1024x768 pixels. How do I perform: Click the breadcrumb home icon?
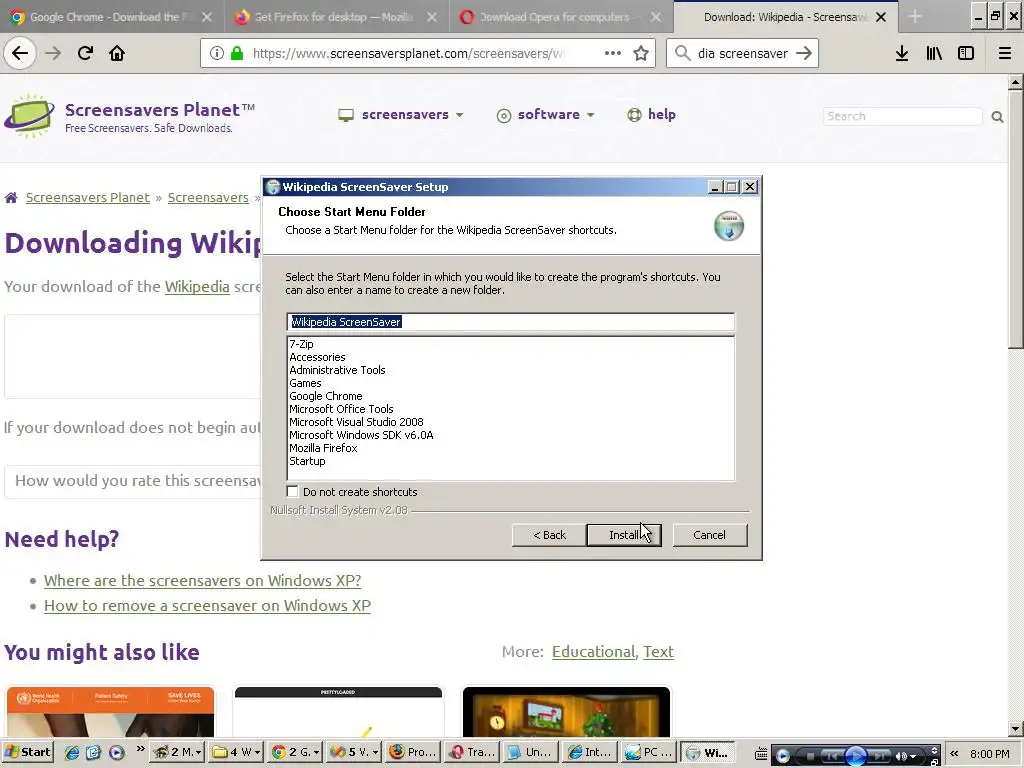point(11,197)
